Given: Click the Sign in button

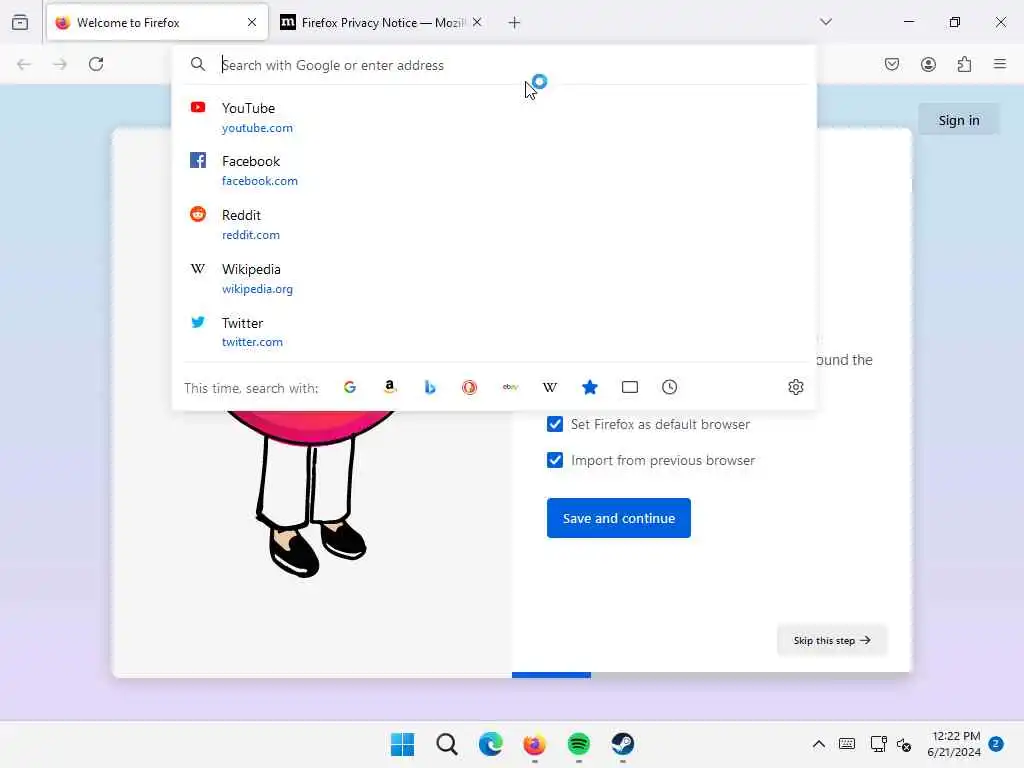Looking at the screenshot, I should tap(959, 120).
